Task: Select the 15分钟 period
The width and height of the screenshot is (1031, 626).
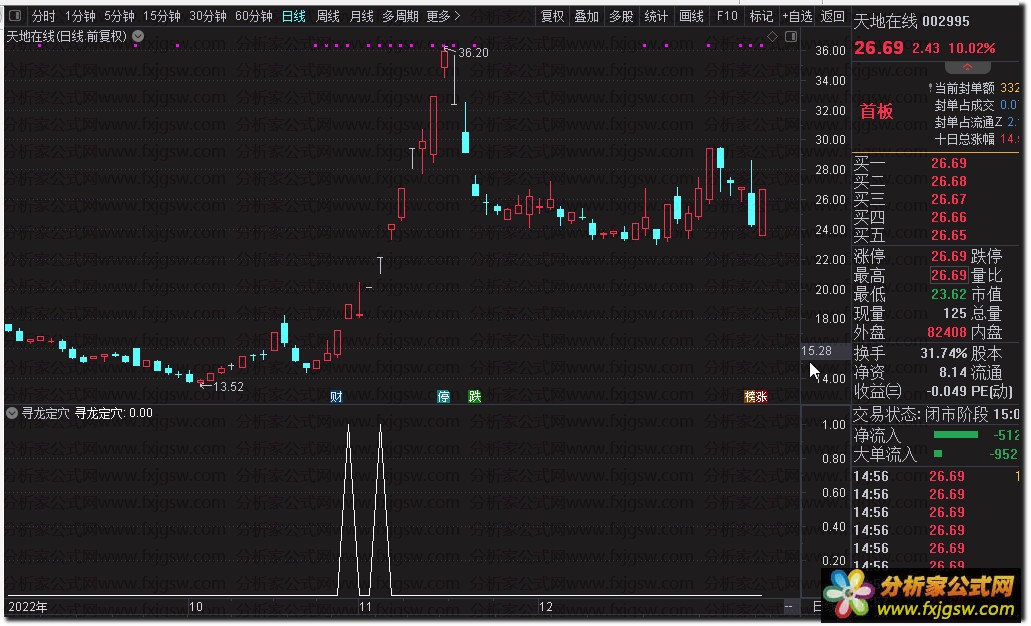Action: click(x=161, y=16)
